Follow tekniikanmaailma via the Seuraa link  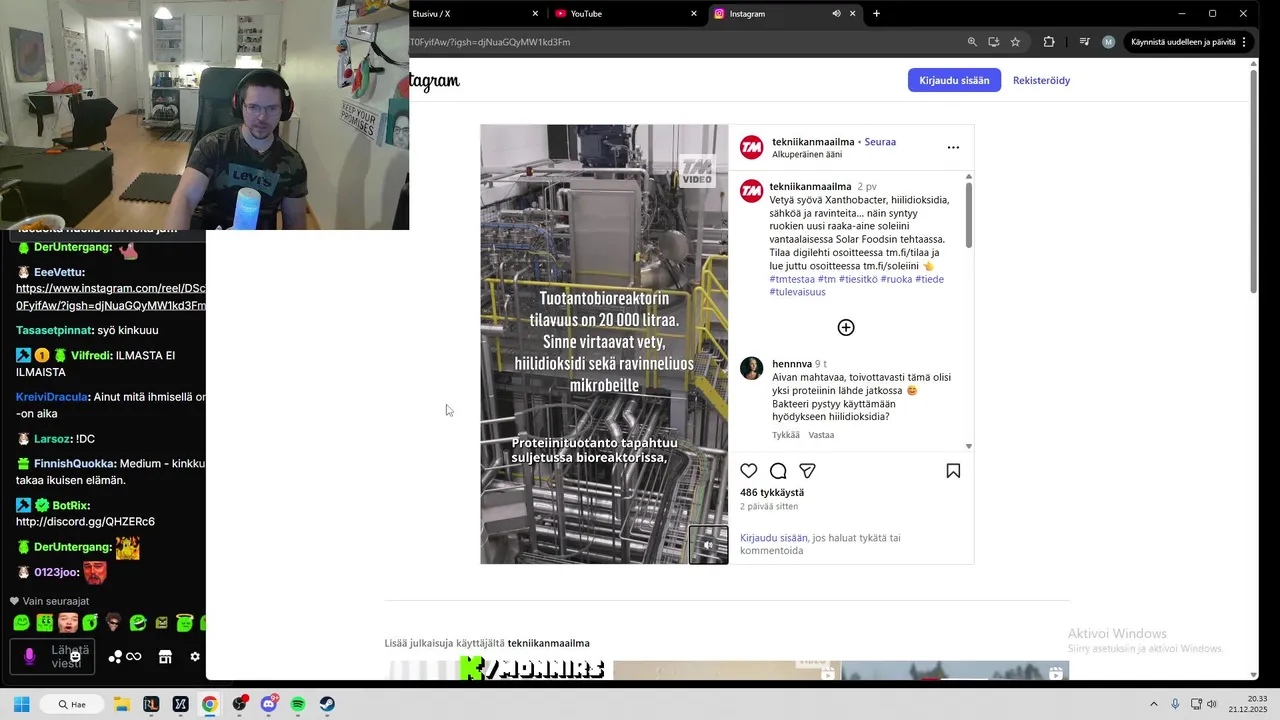point(880,142)
